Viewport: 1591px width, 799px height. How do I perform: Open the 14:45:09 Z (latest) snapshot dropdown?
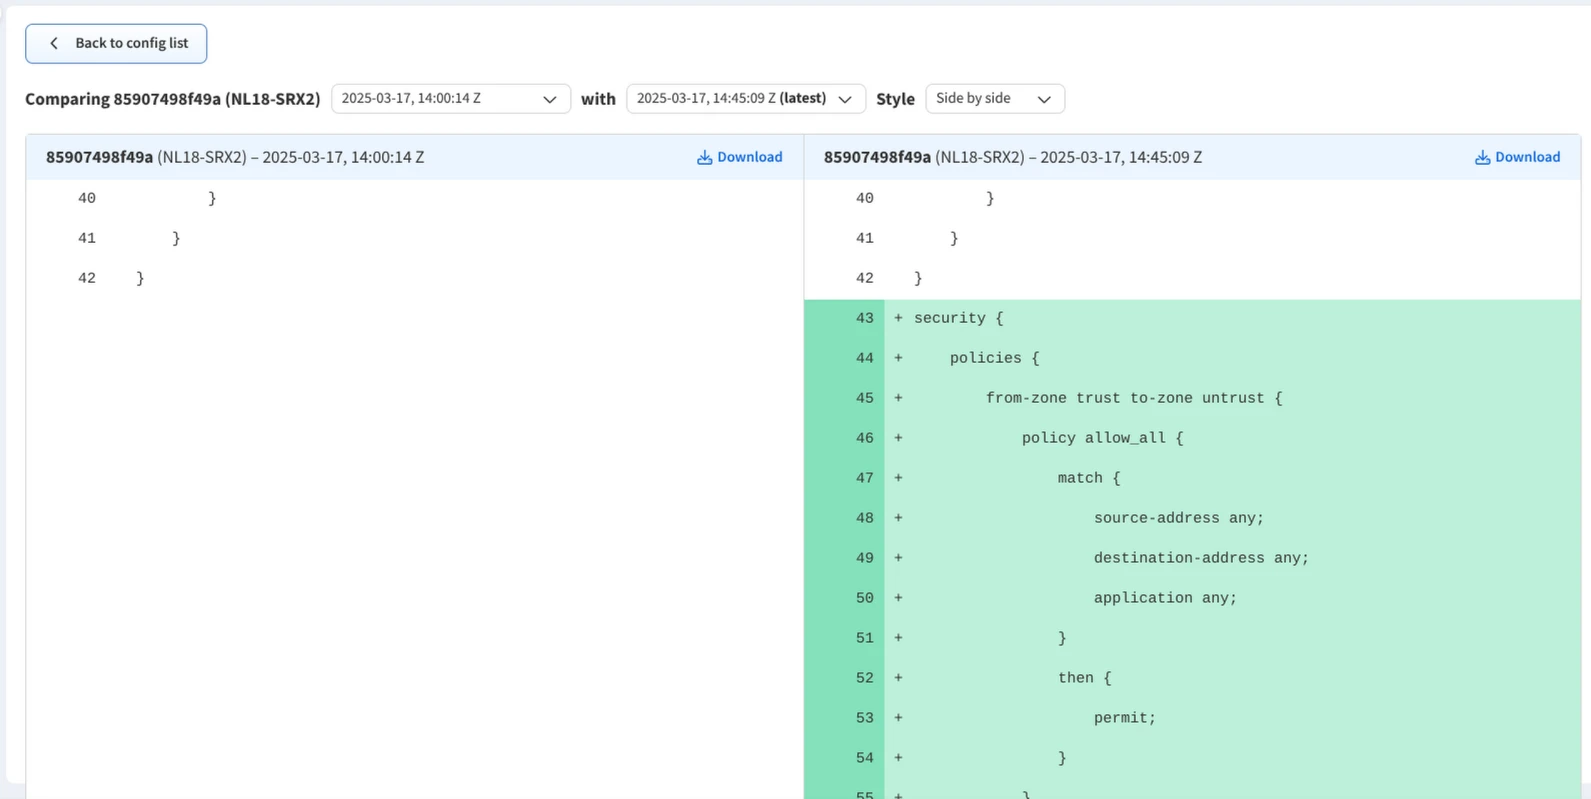tap(745, 99)
